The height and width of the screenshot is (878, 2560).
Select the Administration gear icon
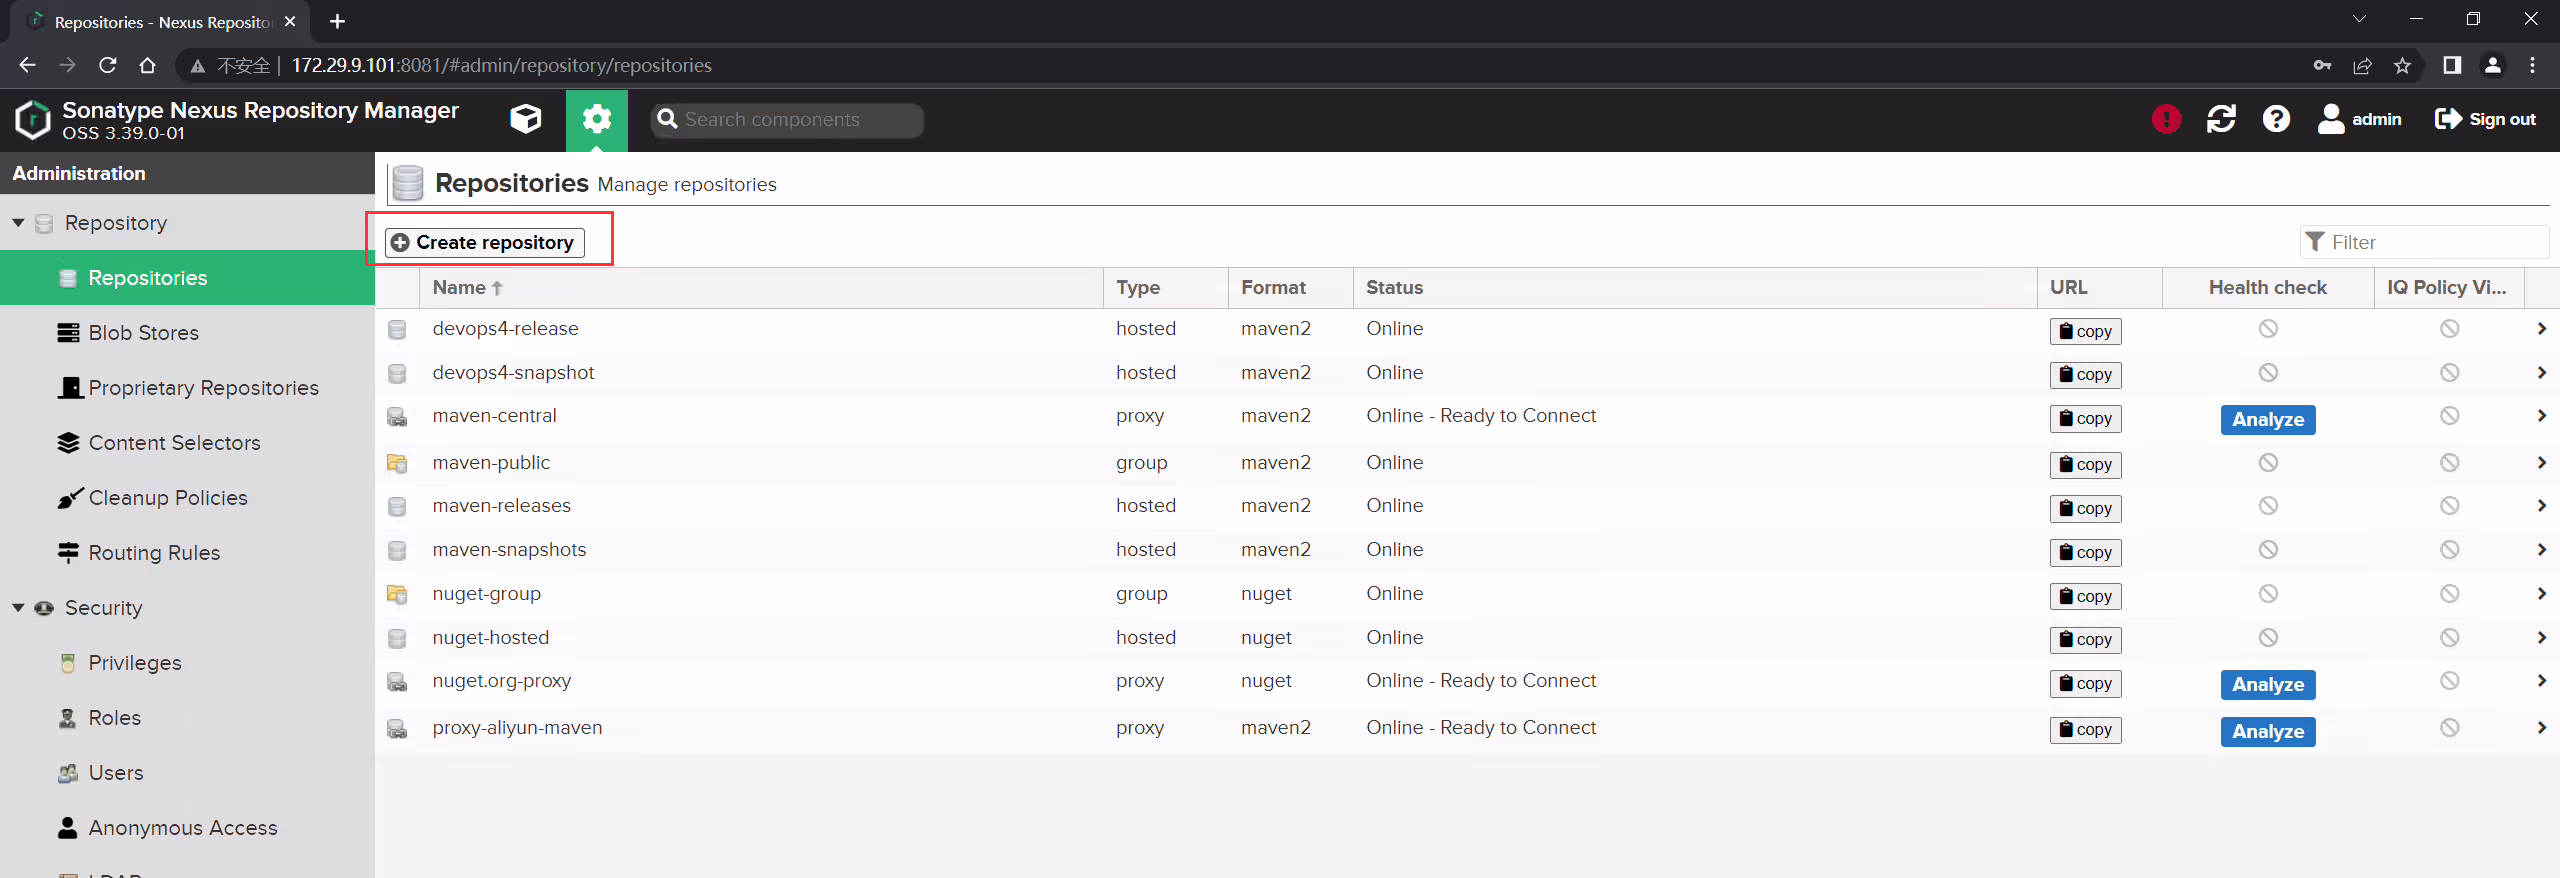[x=597, y=120]
